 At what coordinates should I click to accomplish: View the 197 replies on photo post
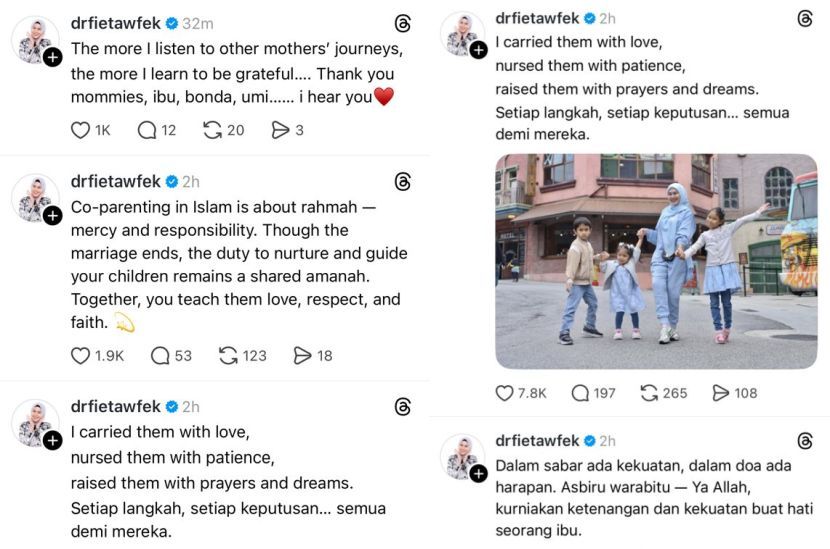pos(580,393)
